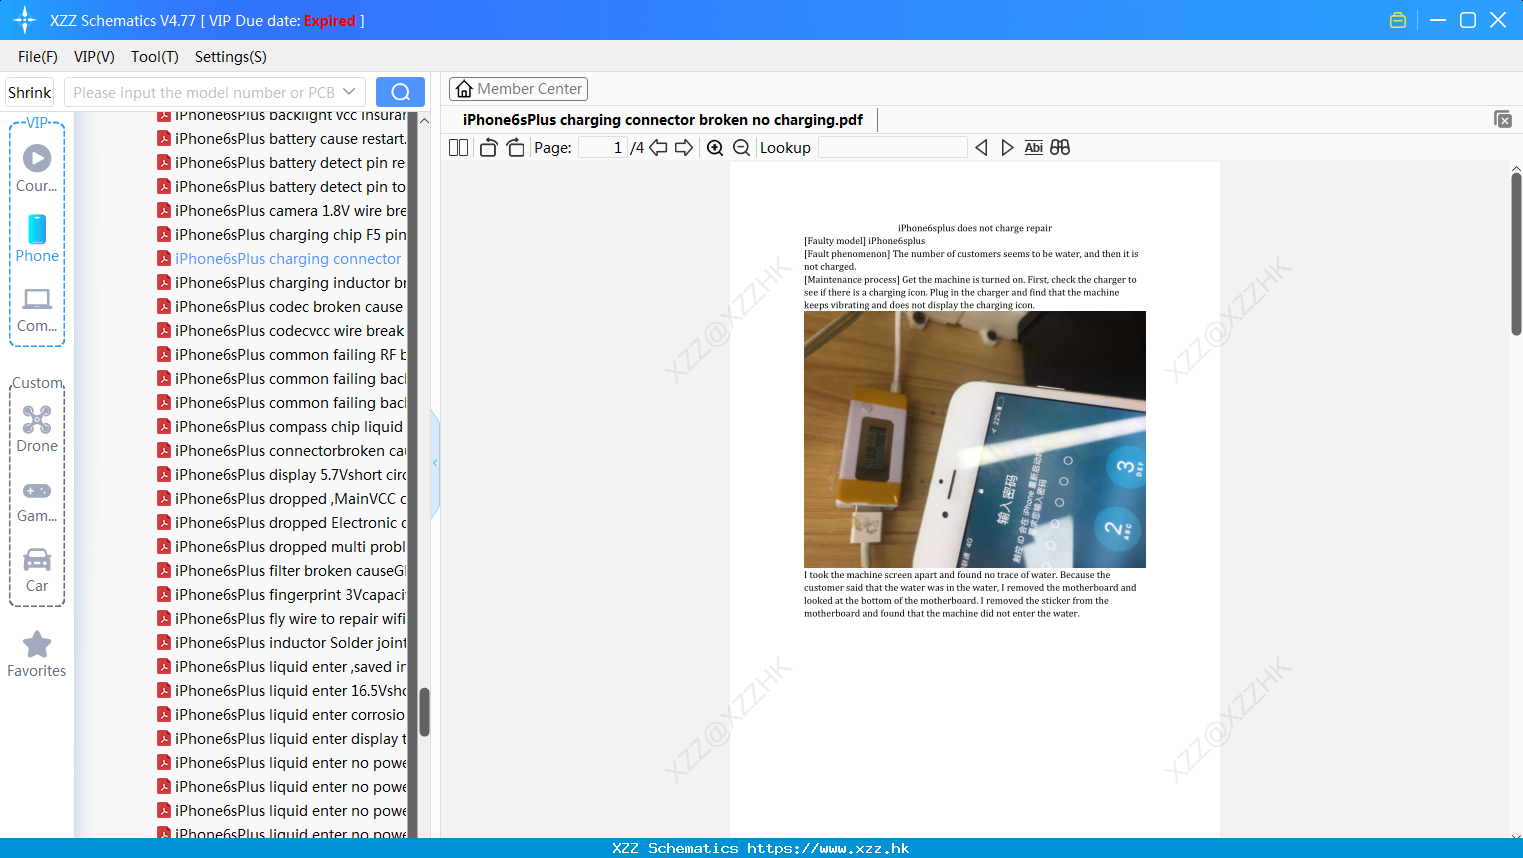Go to previous page arrow
The height and width of the screenshot is (858, 1523).
point(658,148)
